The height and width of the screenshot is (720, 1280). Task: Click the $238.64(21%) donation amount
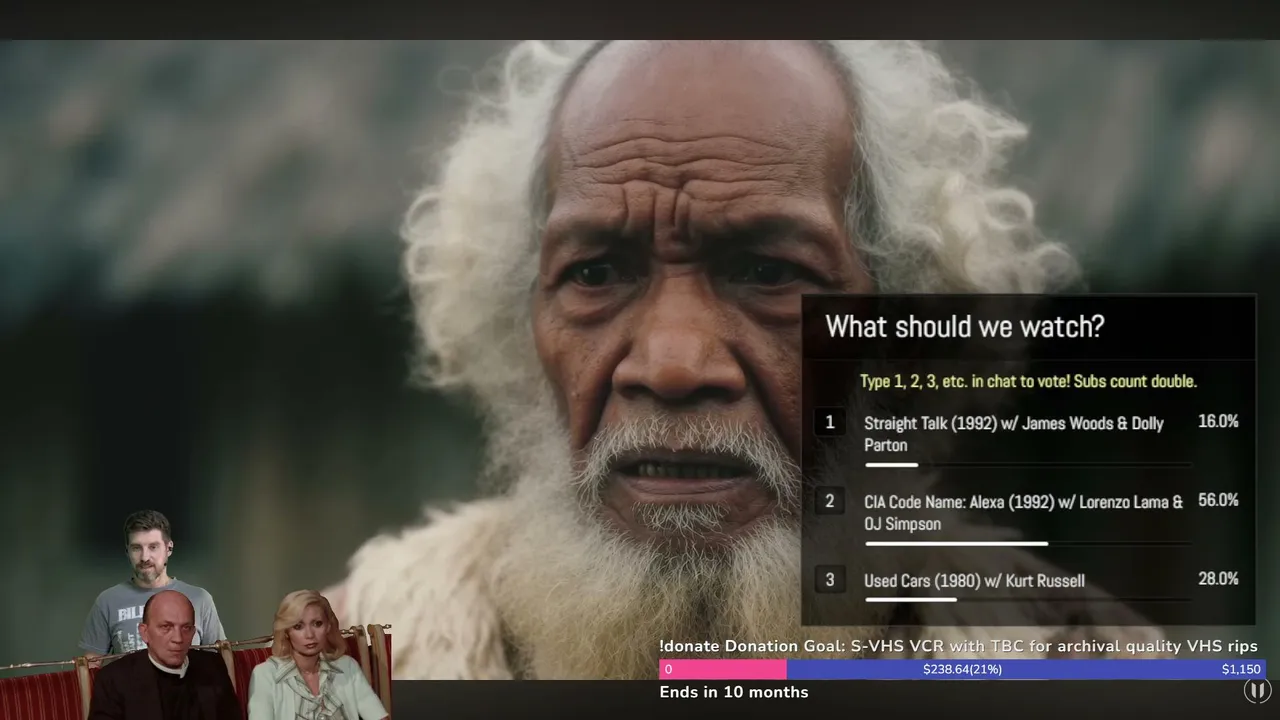(962, 670)
